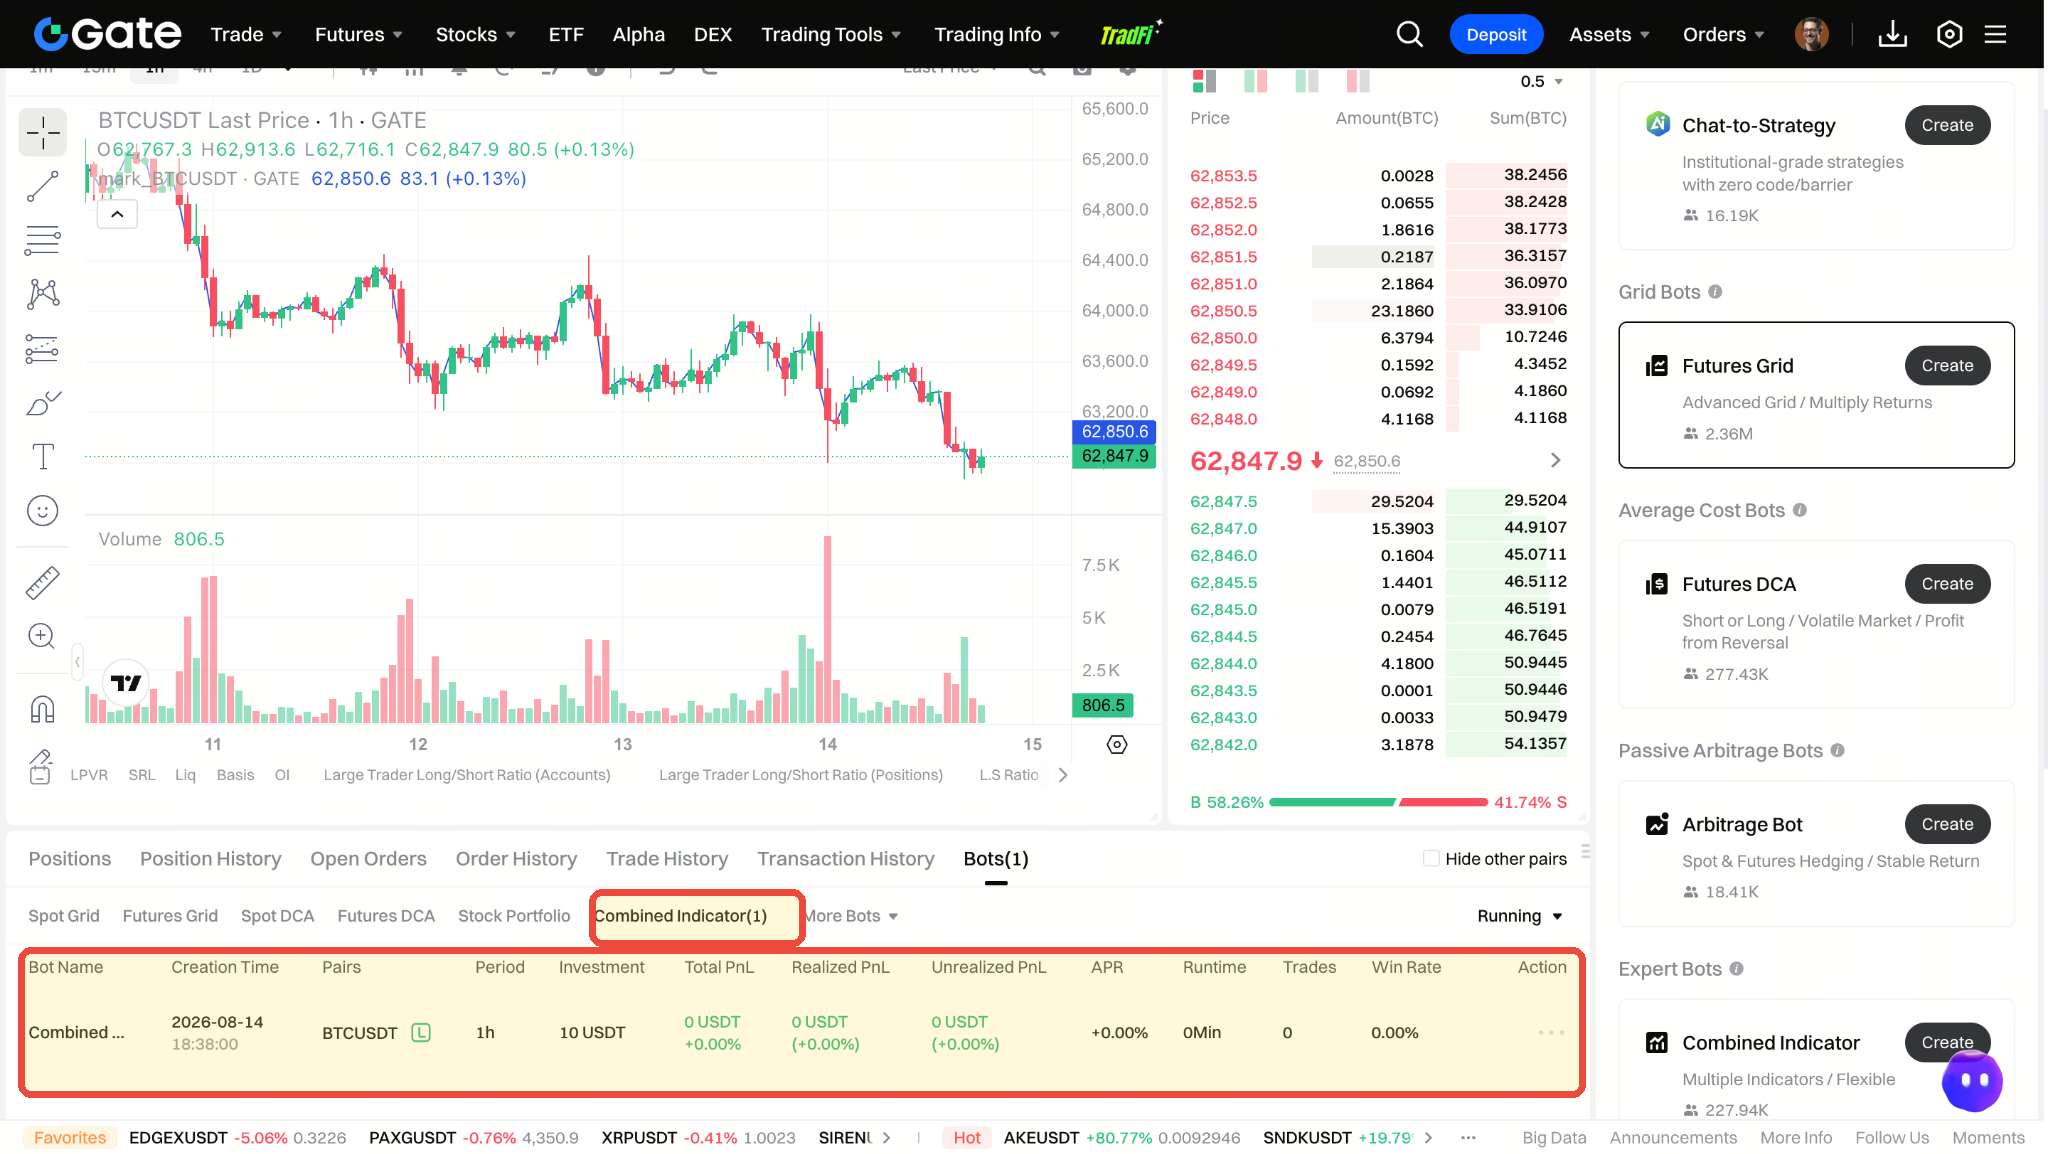
Task: Select the chart pattern tool
Action: click(42, 293)
